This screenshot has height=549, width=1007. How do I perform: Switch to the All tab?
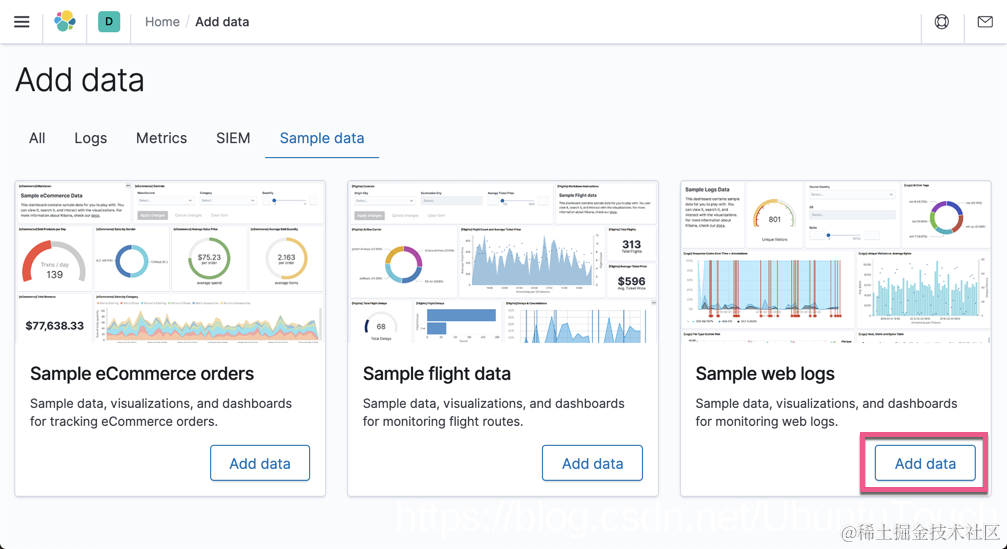tap(37, 138)
